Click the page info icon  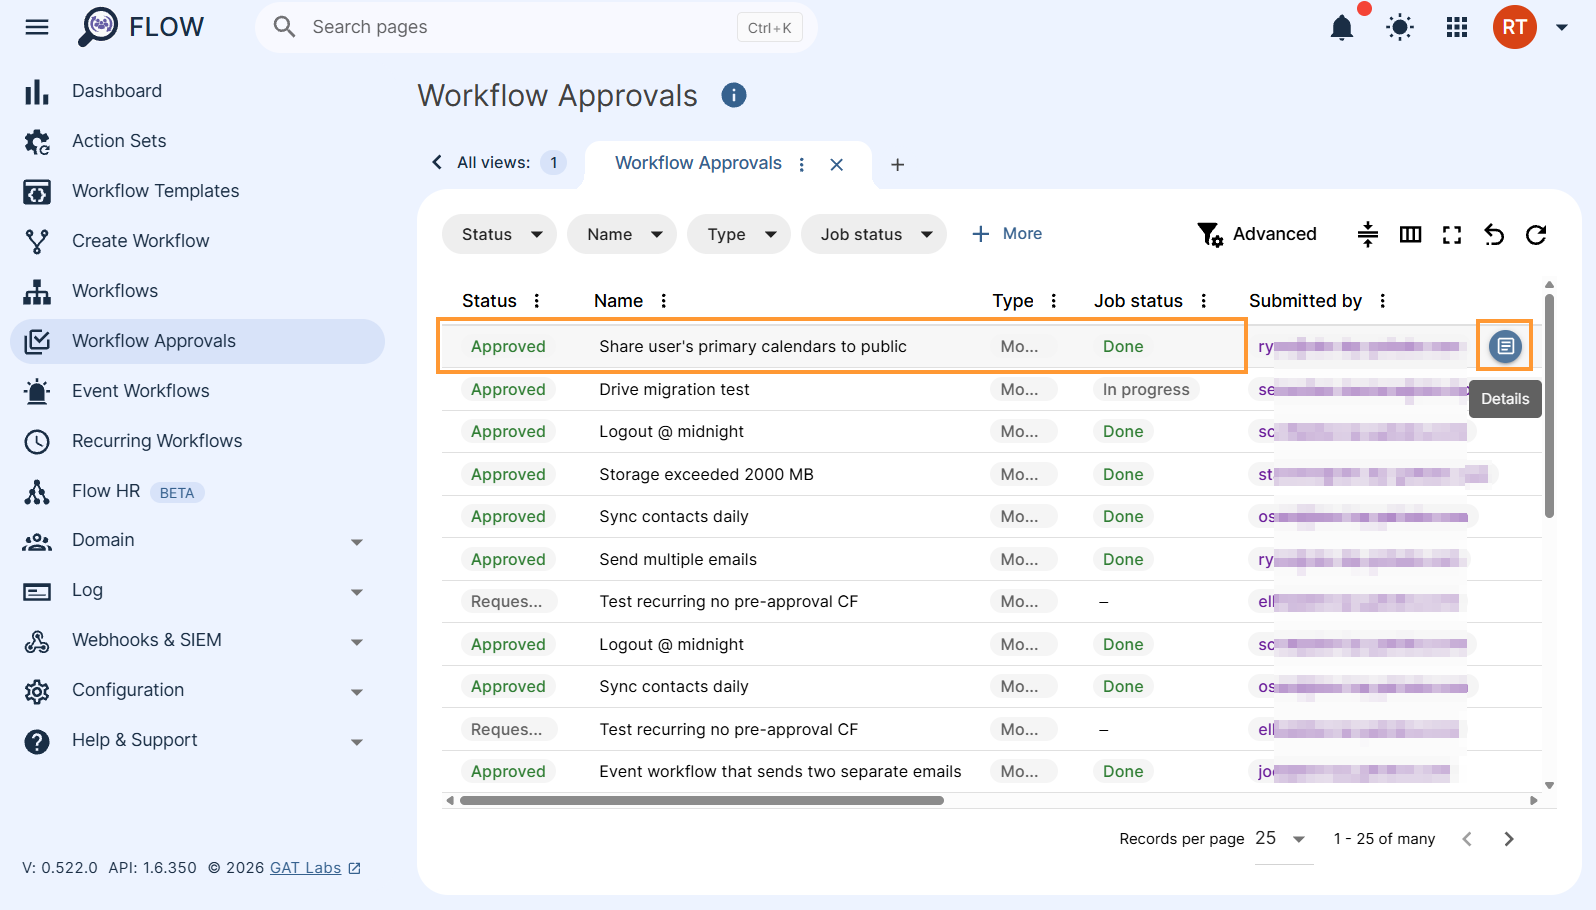click(x=734, y=95)
